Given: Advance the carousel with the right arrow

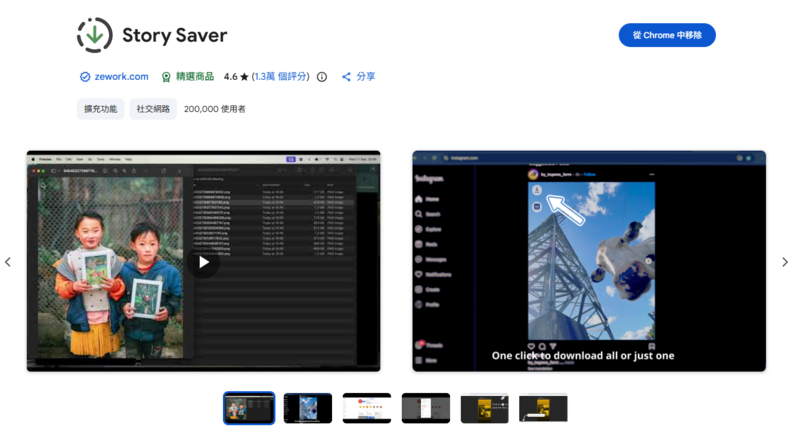Looking at the screenshot, I should 785,262.
